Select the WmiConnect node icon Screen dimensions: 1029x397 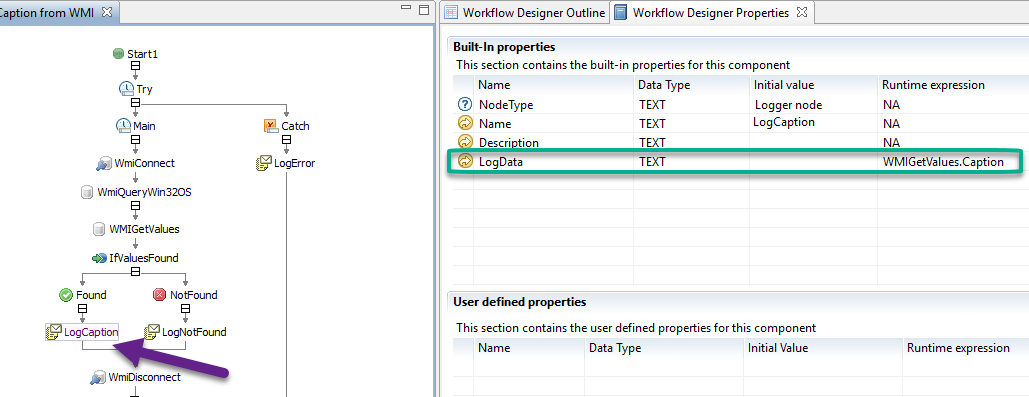103,163
